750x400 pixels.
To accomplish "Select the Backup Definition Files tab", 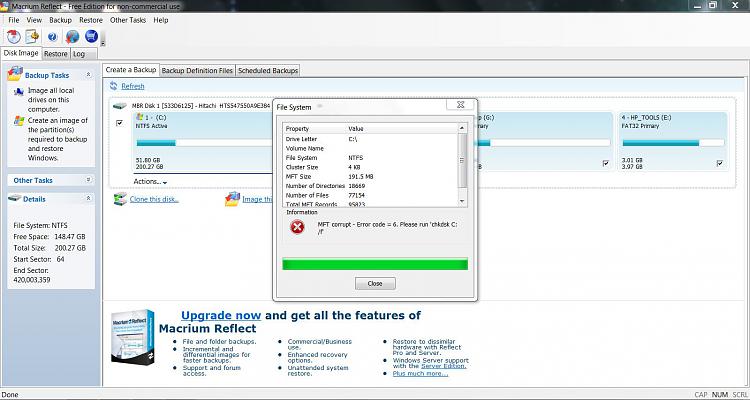I will (197, 71).
